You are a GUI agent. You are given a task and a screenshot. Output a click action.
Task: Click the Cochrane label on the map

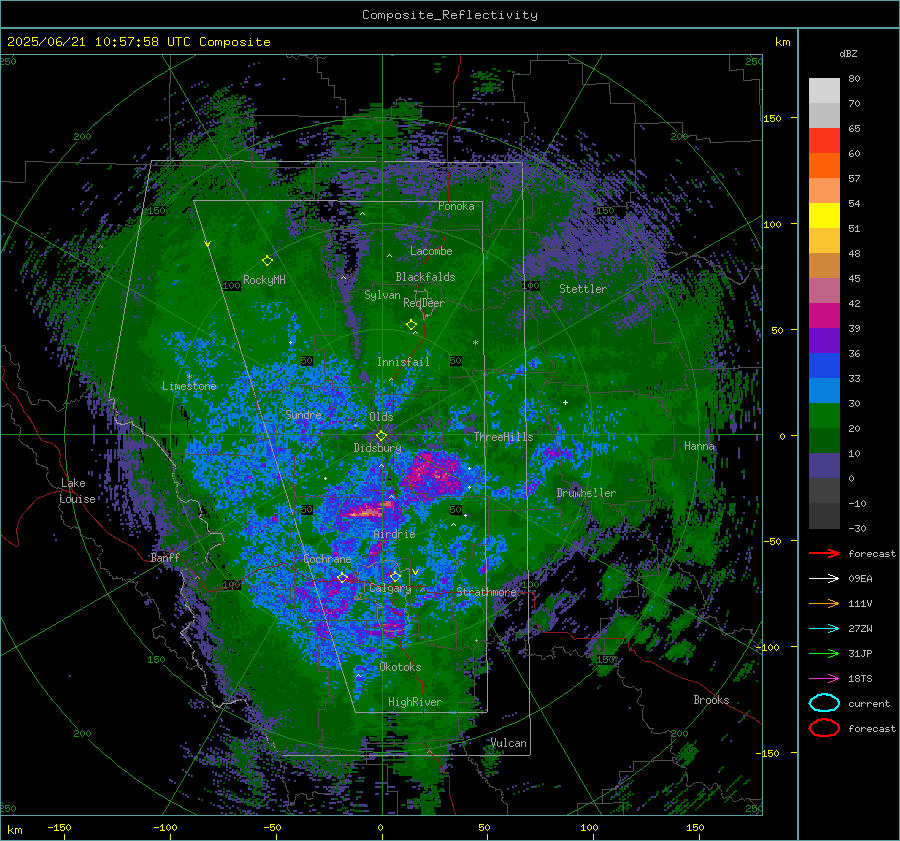[327, 559]
